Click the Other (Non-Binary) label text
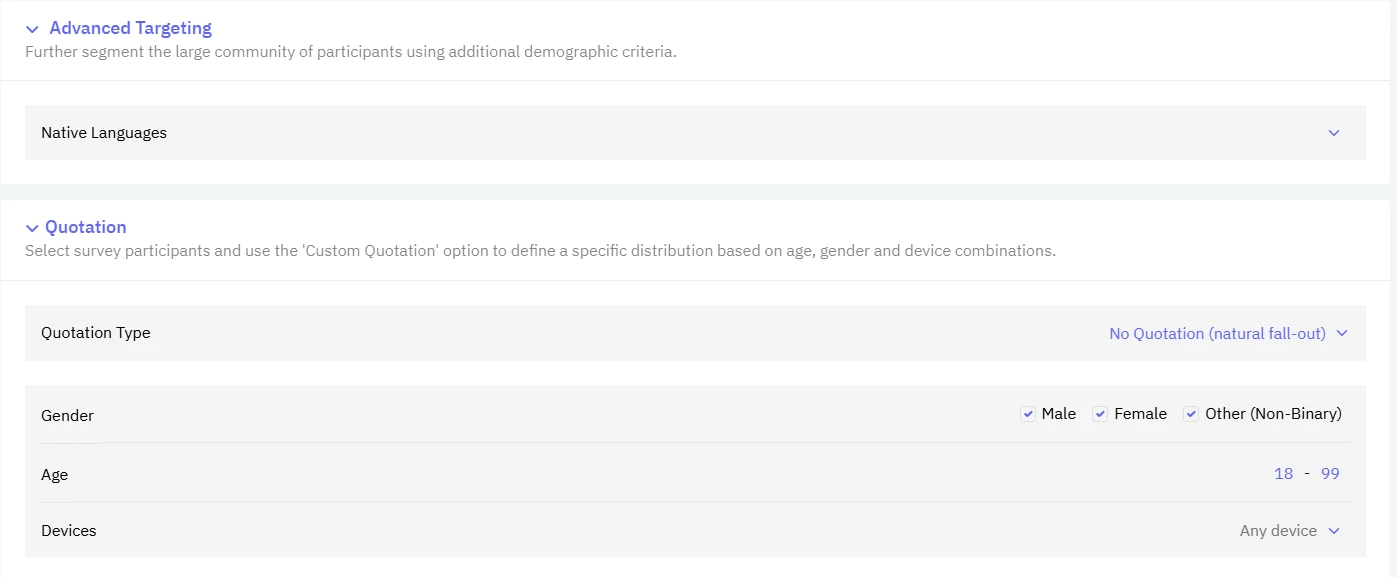 (x=1273, y=414)
